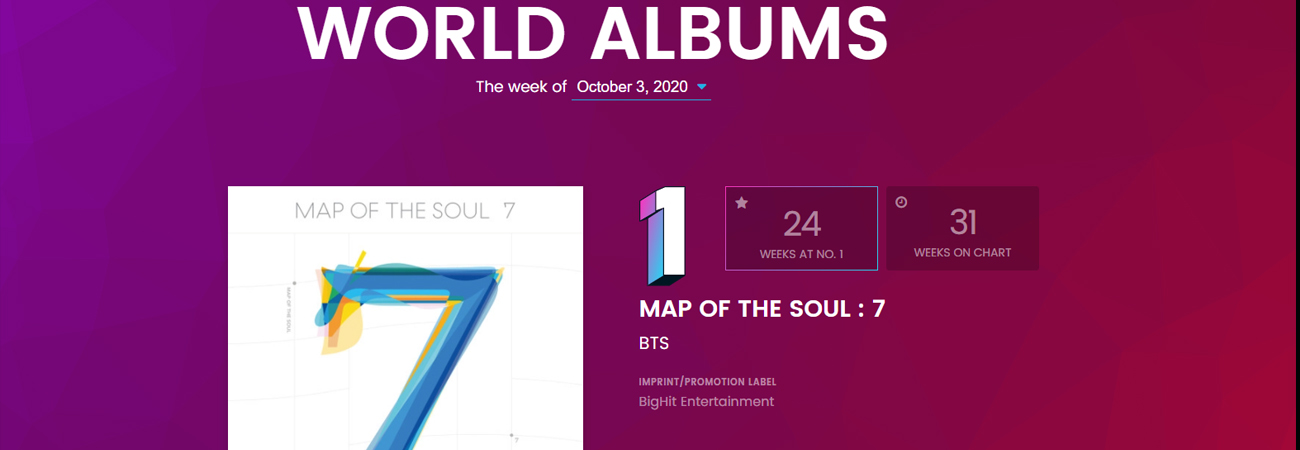
Task: Click the "The week of" label text
Action: tap(520, 87)
